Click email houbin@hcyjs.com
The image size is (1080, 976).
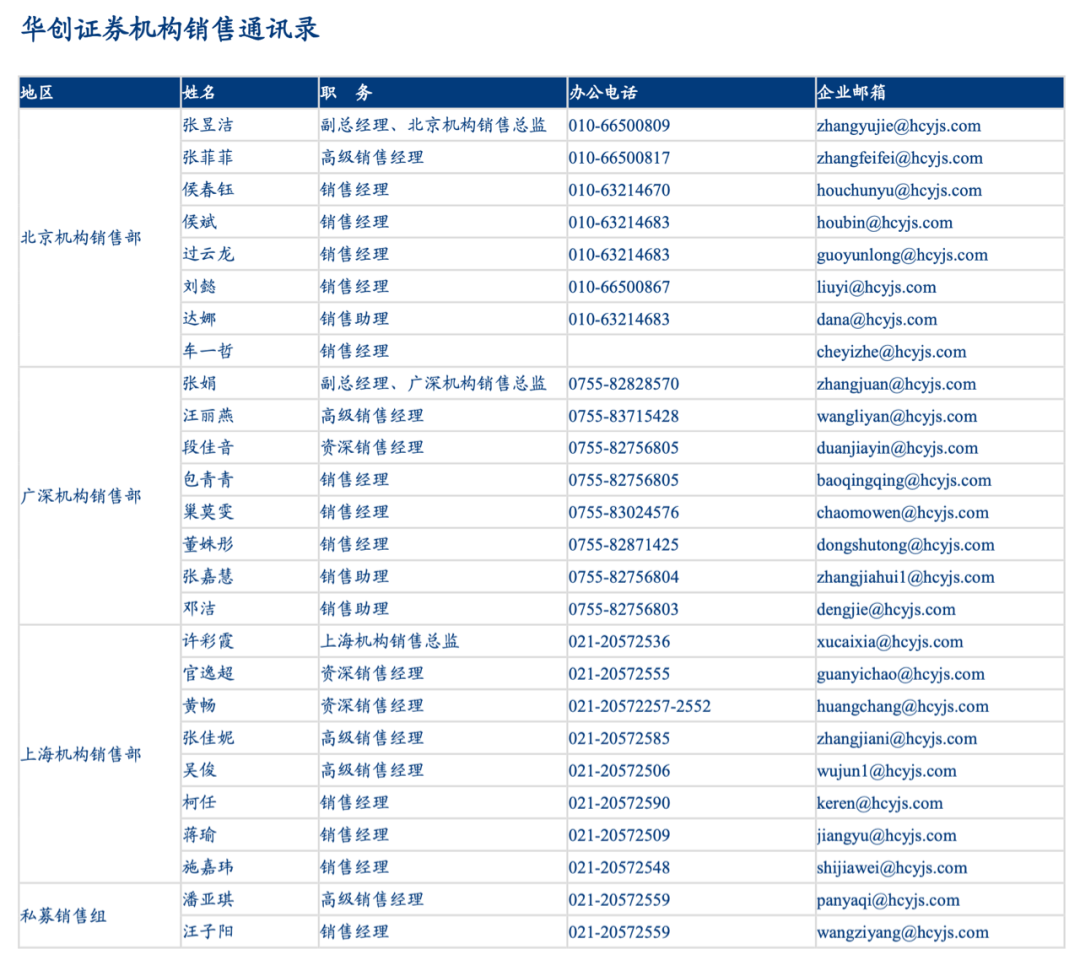[884, 223]
